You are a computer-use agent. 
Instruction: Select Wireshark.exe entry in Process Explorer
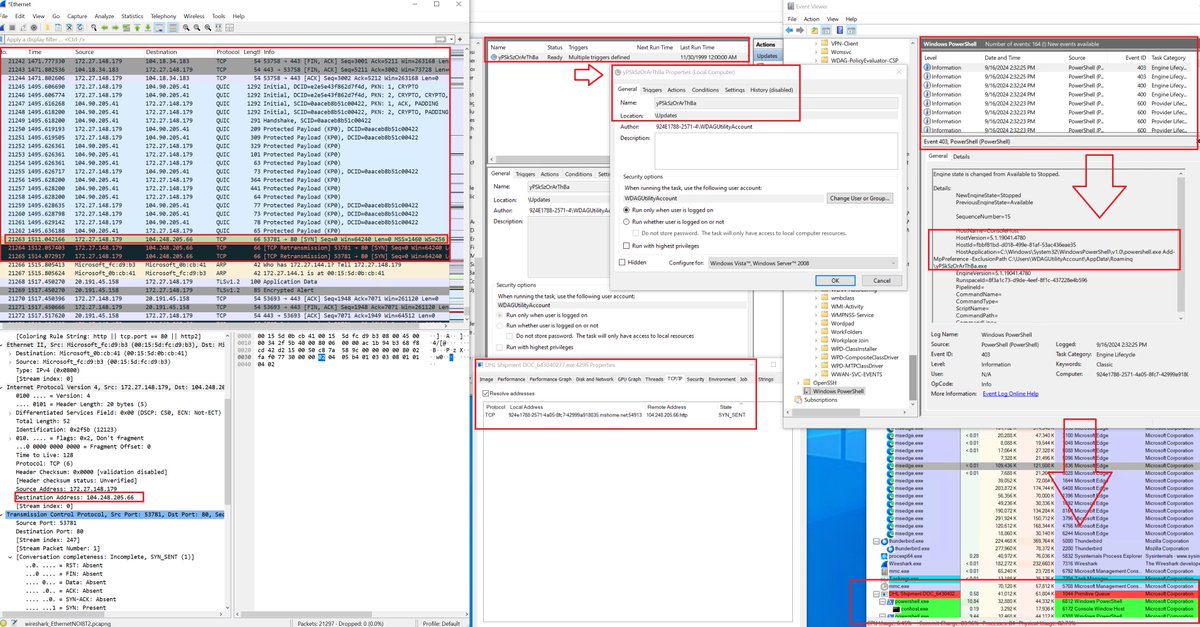click(905, 564)
